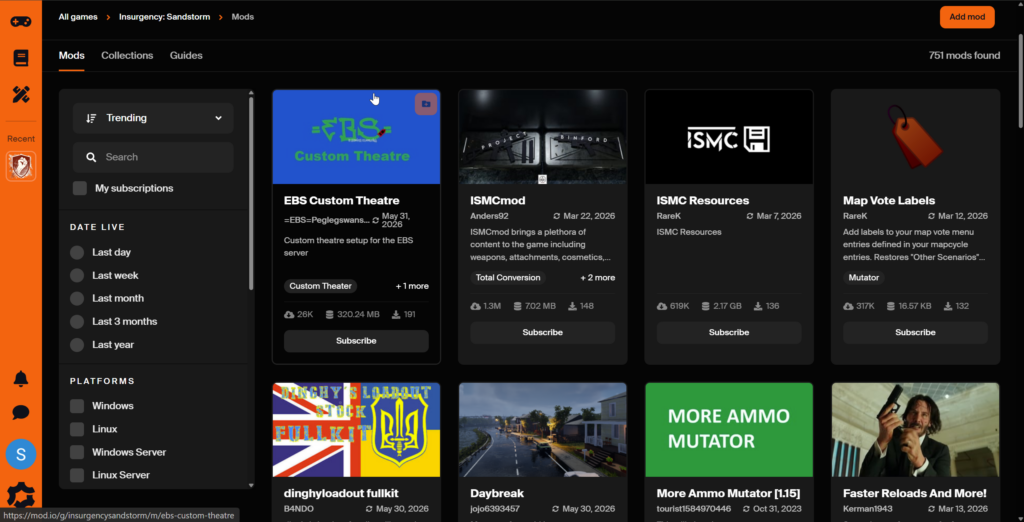Open the ISMC Resources thumbnail

729,137
